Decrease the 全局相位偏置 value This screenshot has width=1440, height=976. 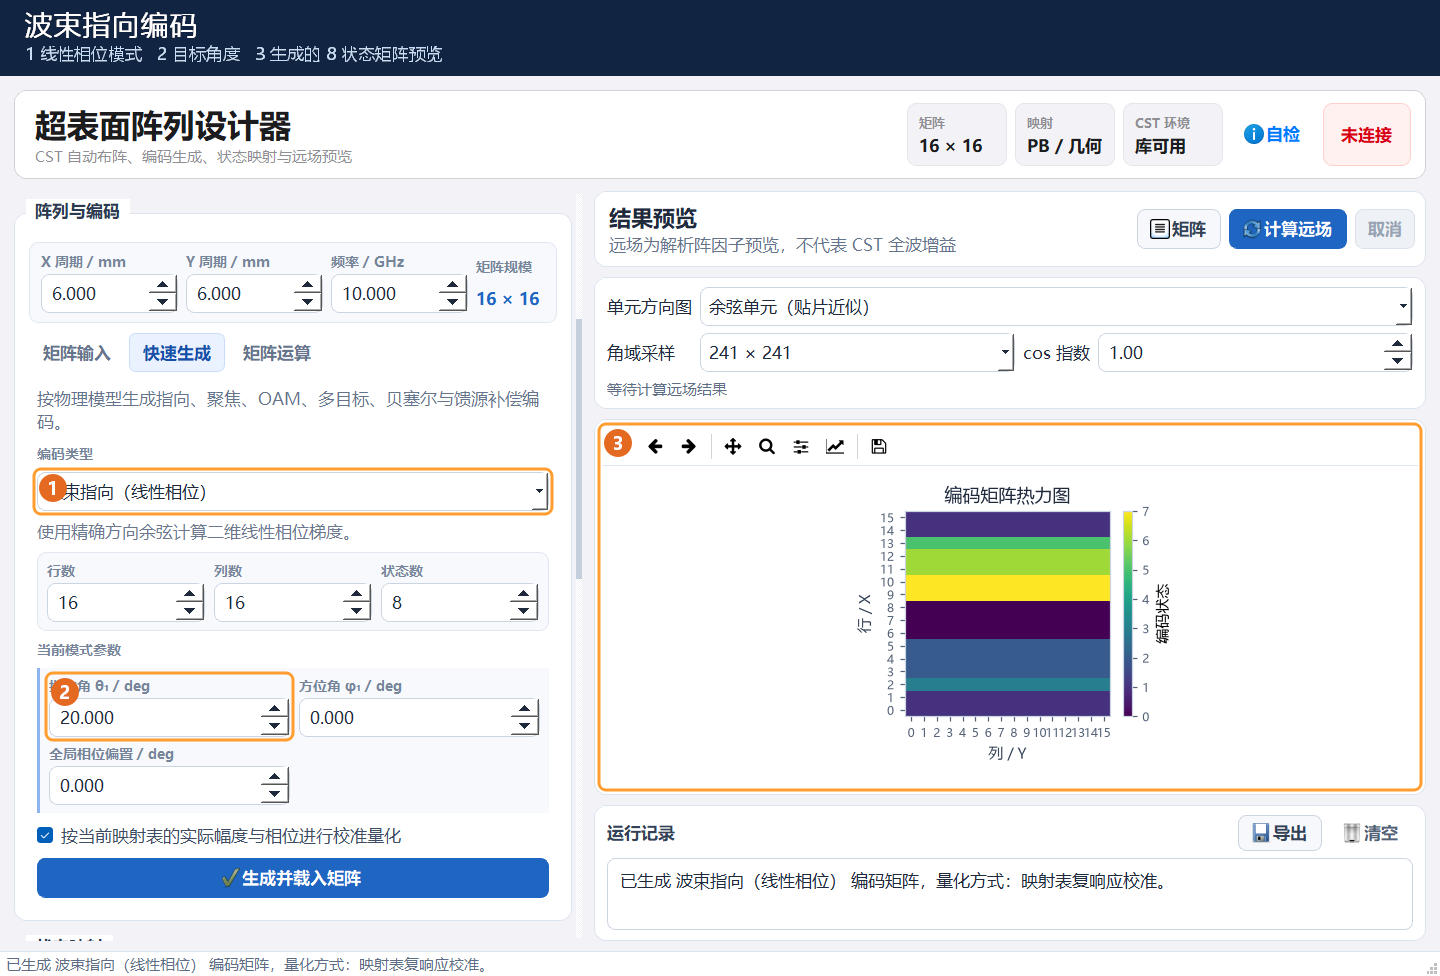coord(275,795)
